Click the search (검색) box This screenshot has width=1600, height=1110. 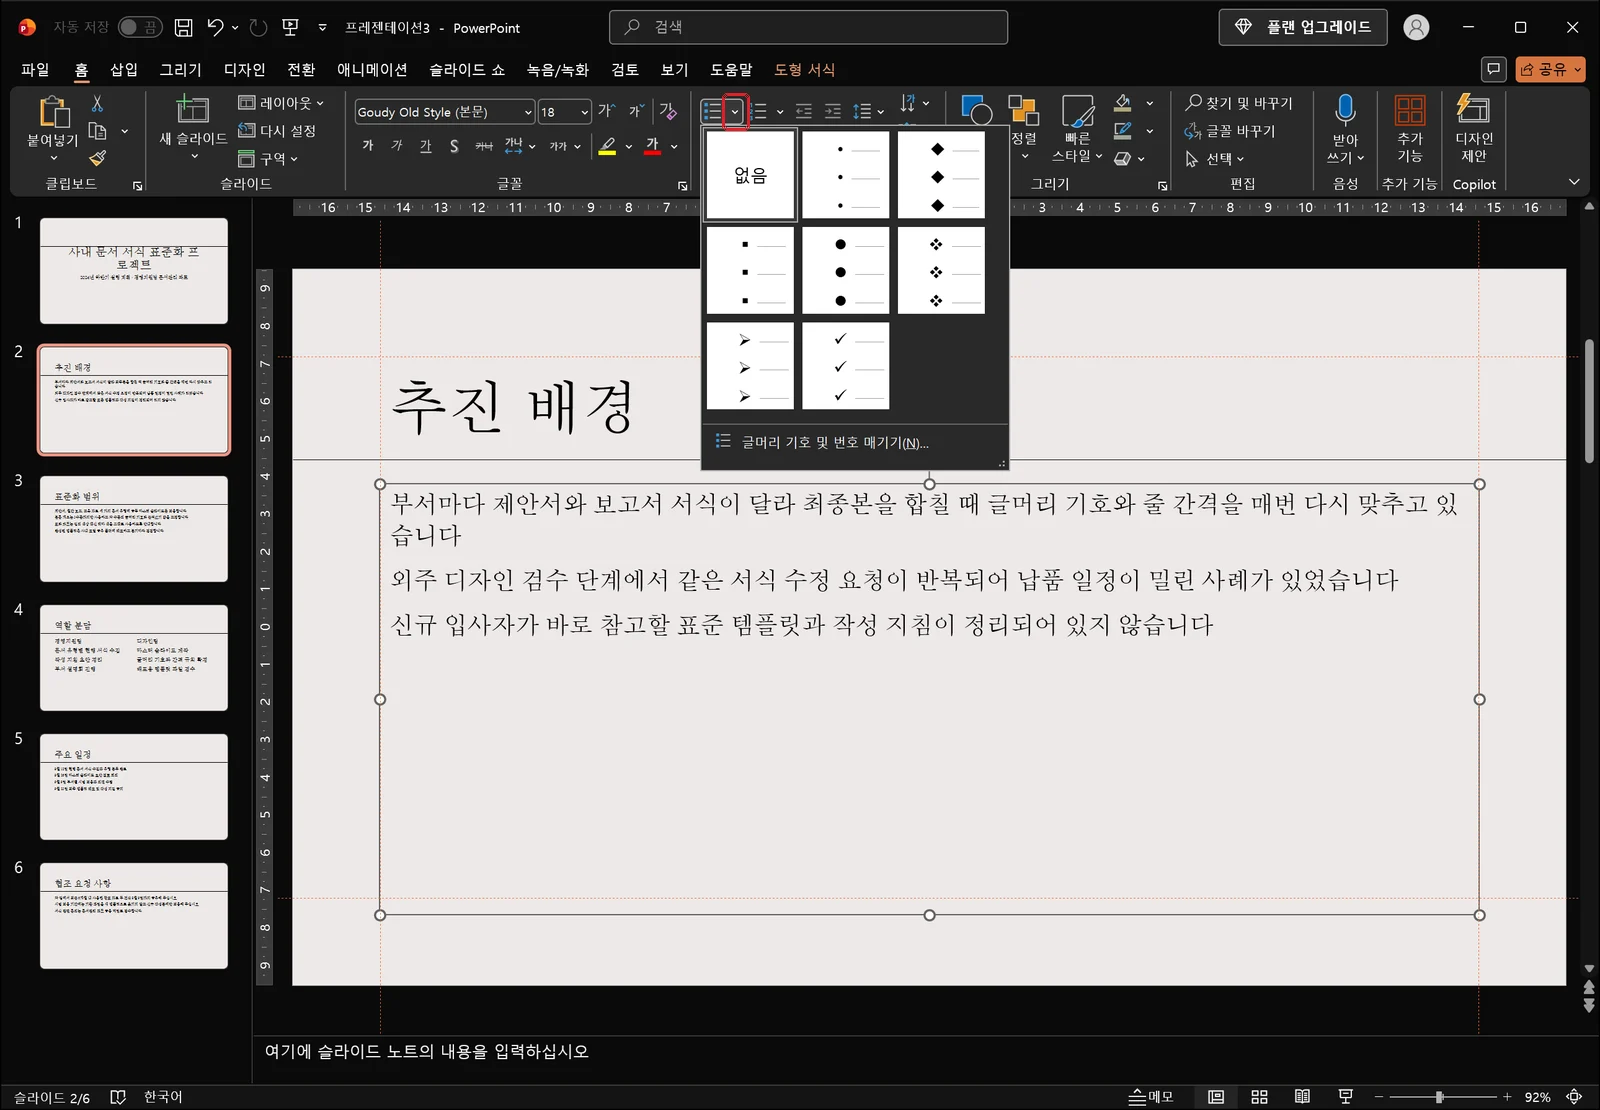pos(808,27)
